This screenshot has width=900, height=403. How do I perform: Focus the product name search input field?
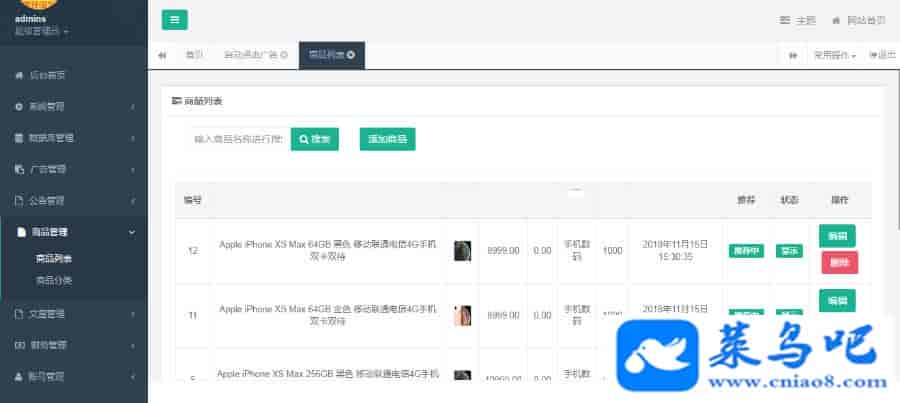pos(238,139)
